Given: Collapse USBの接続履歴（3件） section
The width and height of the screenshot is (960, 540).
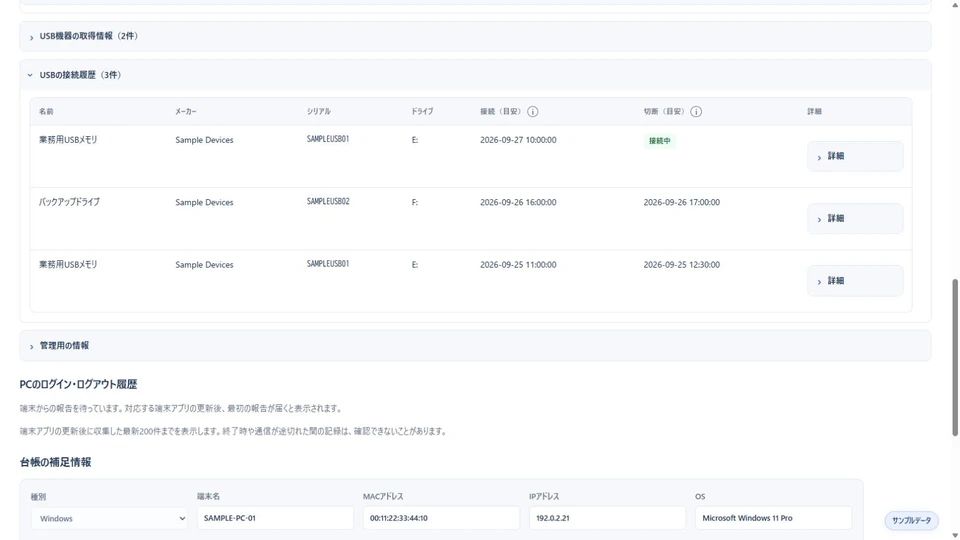Looking at the screenshot, I should pyautogui.click(x=475, y=75).
